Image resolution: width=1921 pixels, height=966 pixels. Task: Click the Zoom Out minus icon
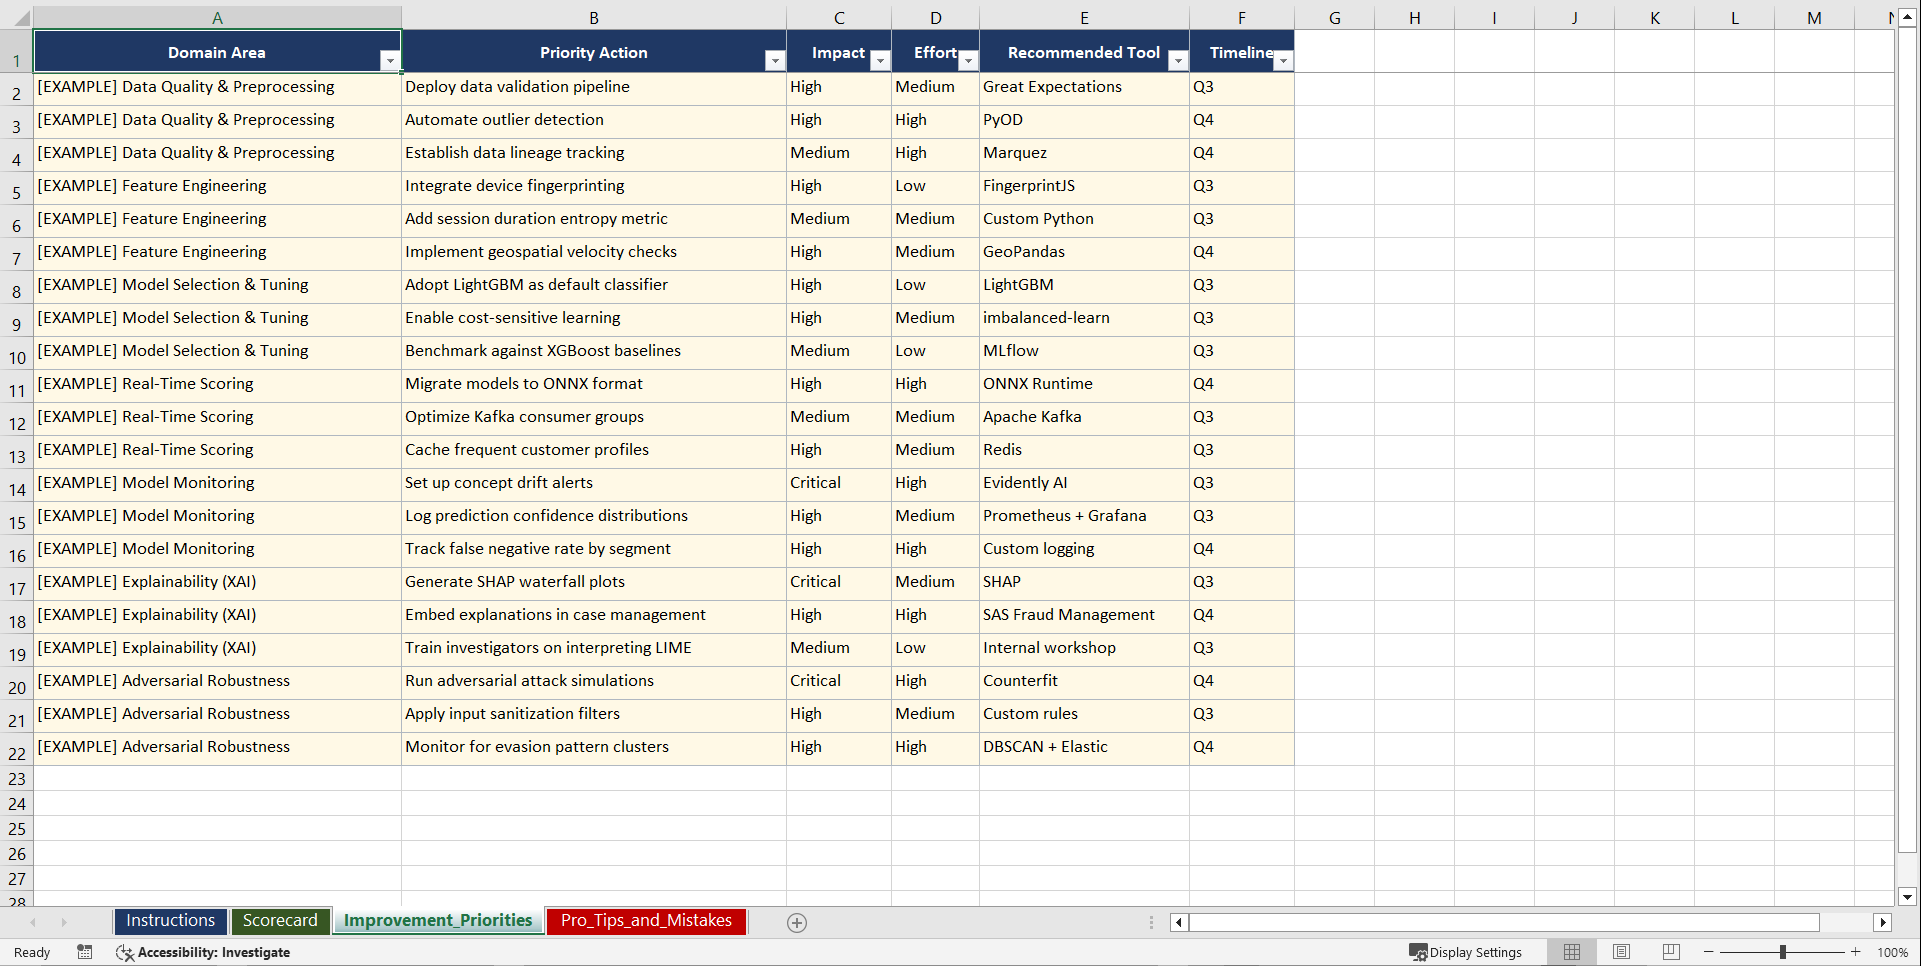click(1708, 952)
